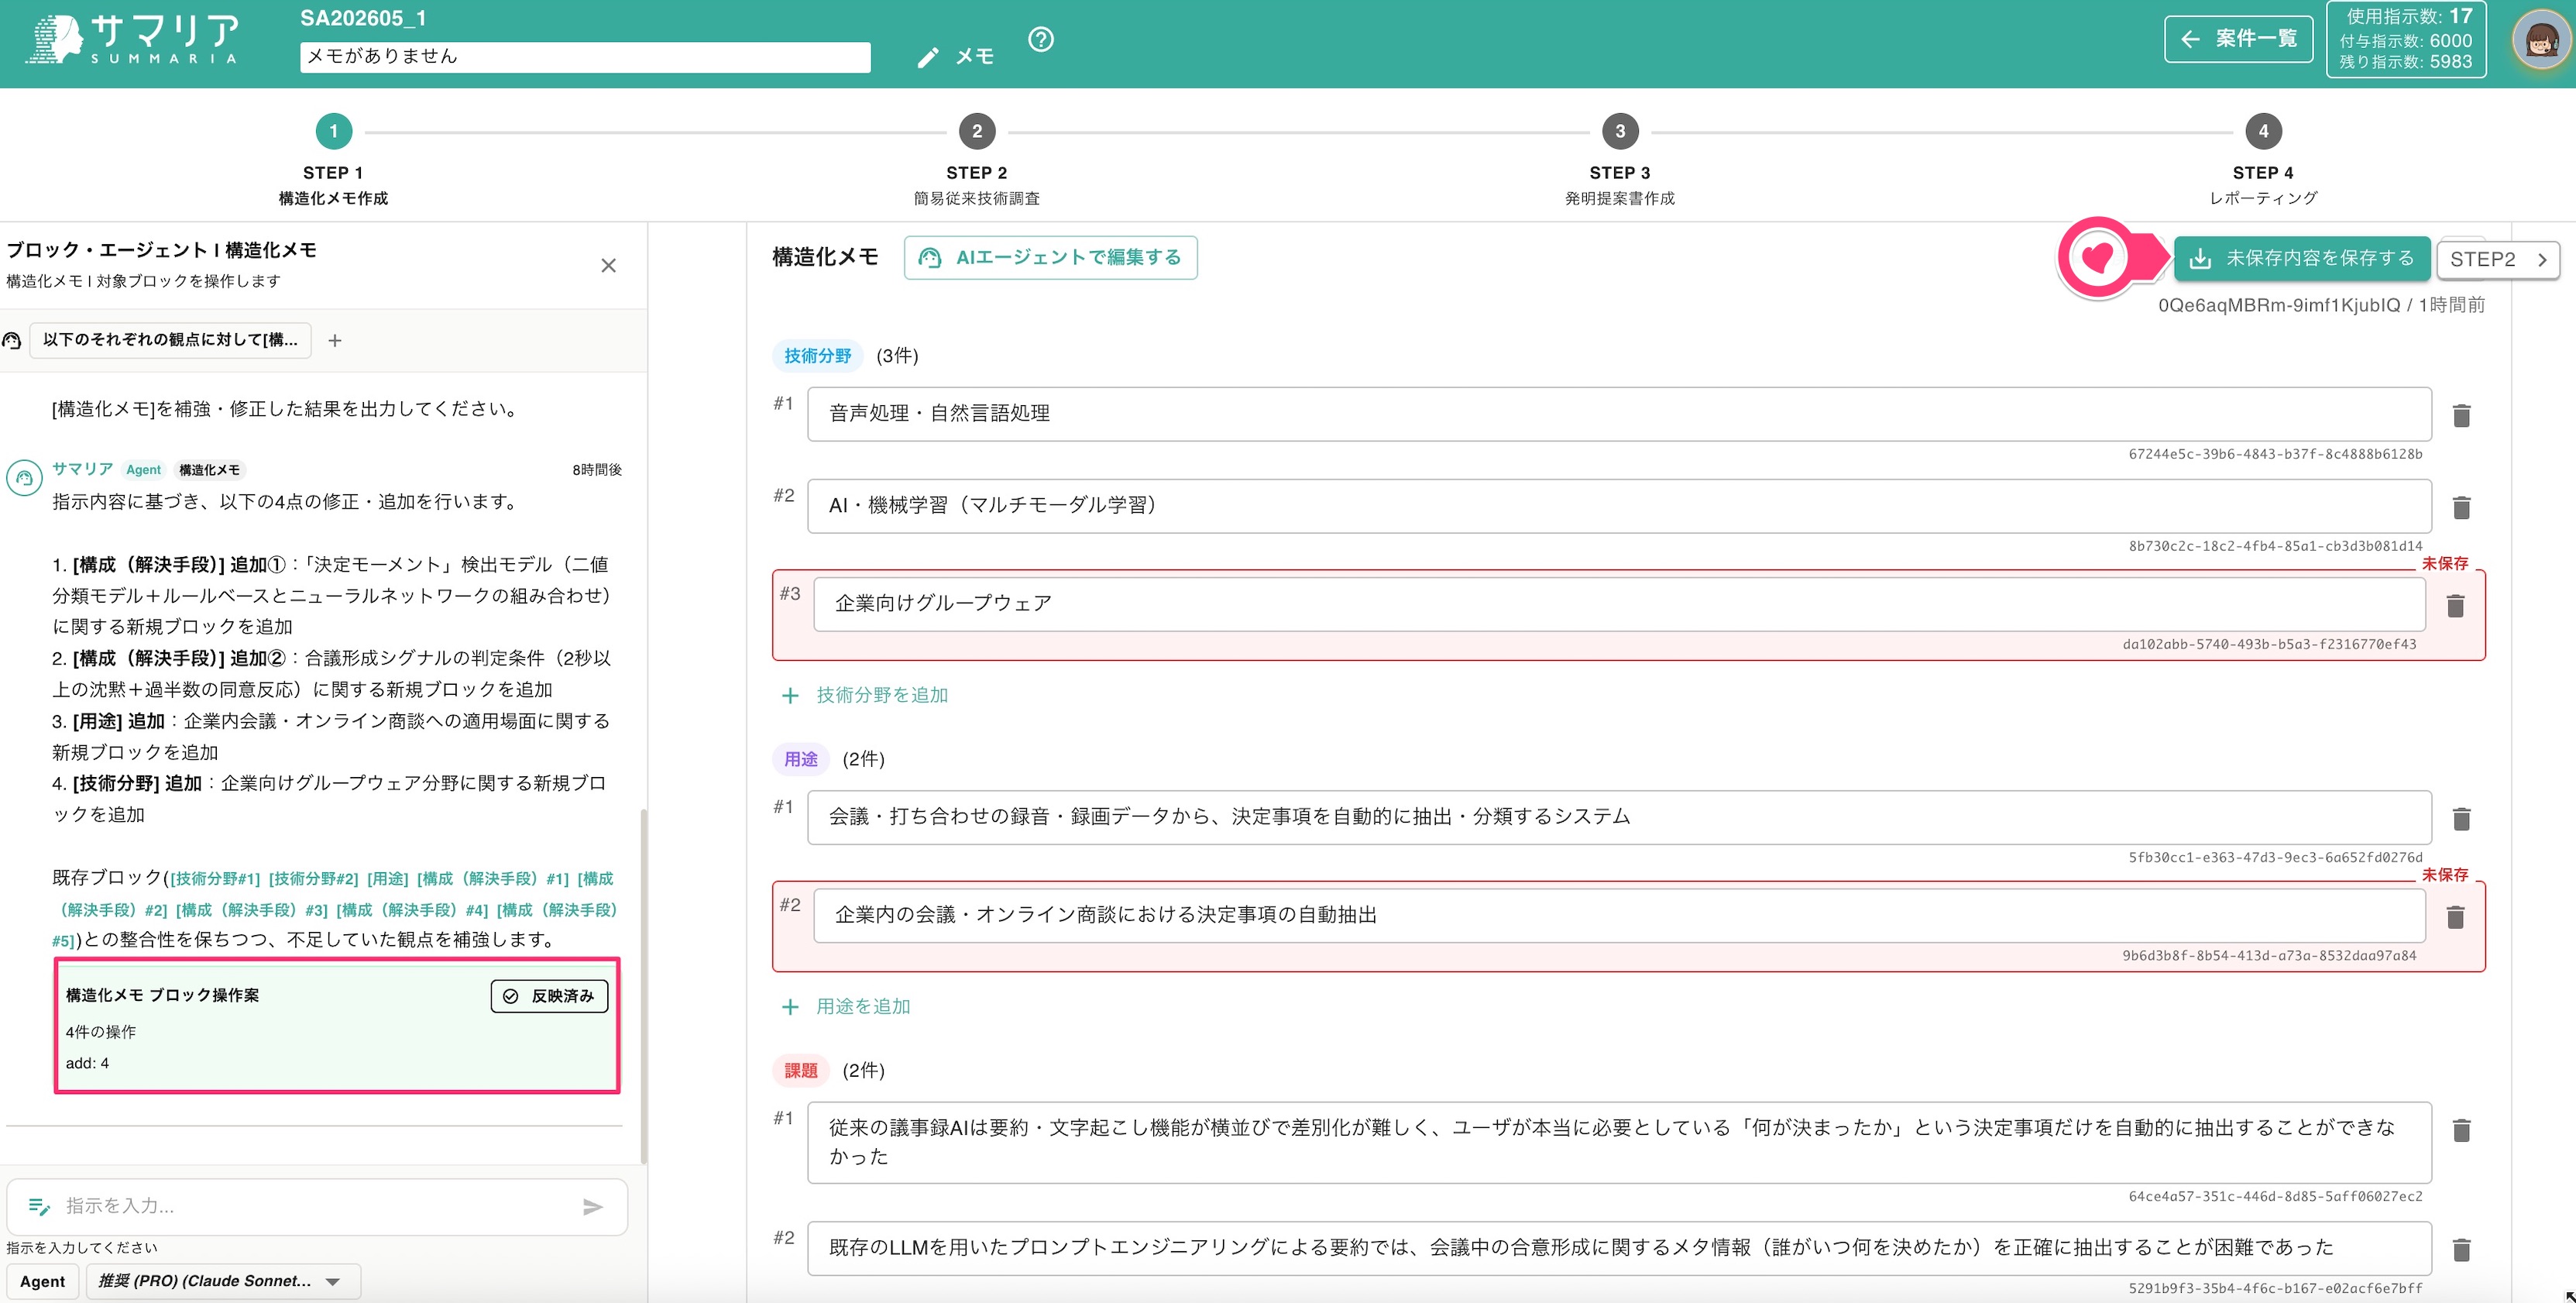Click the メモ edit button
Viewport: 2576px width, 1303px height.
(956, 57)
